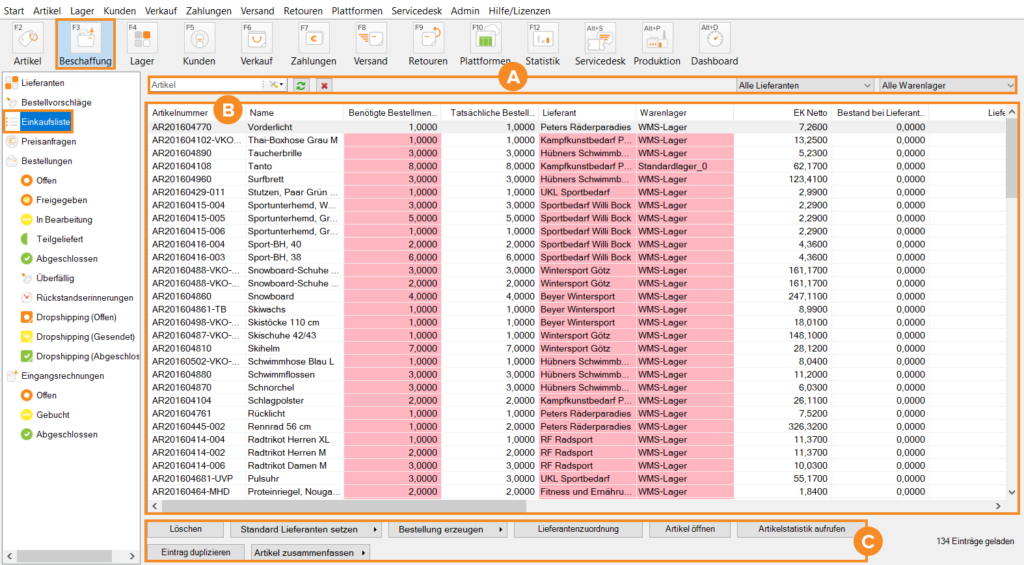1024x565 pixels.
Task: Open the Artikel module icon
Action: coord(27,38)
